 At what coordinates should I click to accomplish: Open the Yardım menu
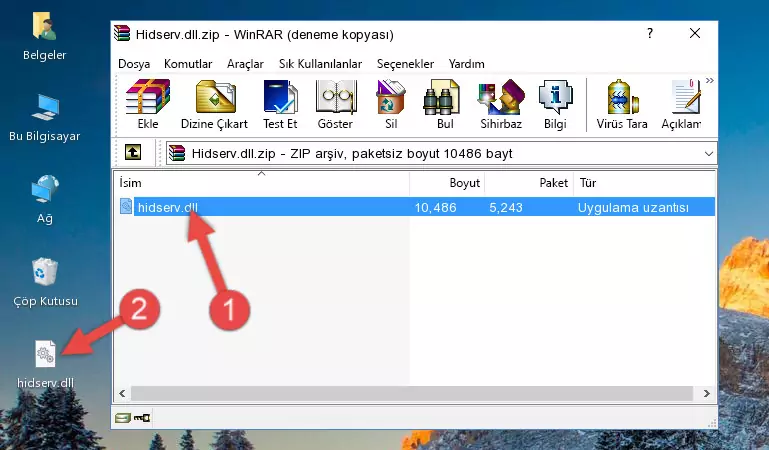click(x=466, y=64)
